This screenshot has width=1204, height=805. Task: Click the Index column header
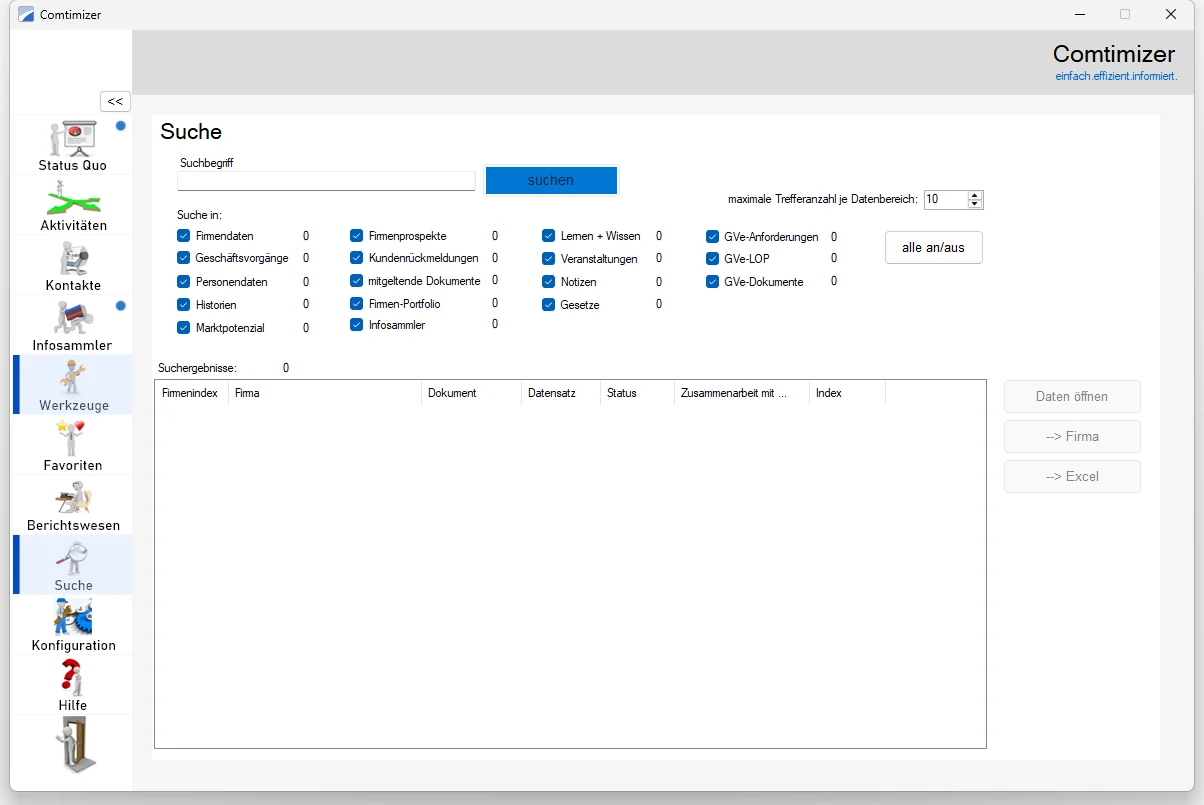pos(847,393)
